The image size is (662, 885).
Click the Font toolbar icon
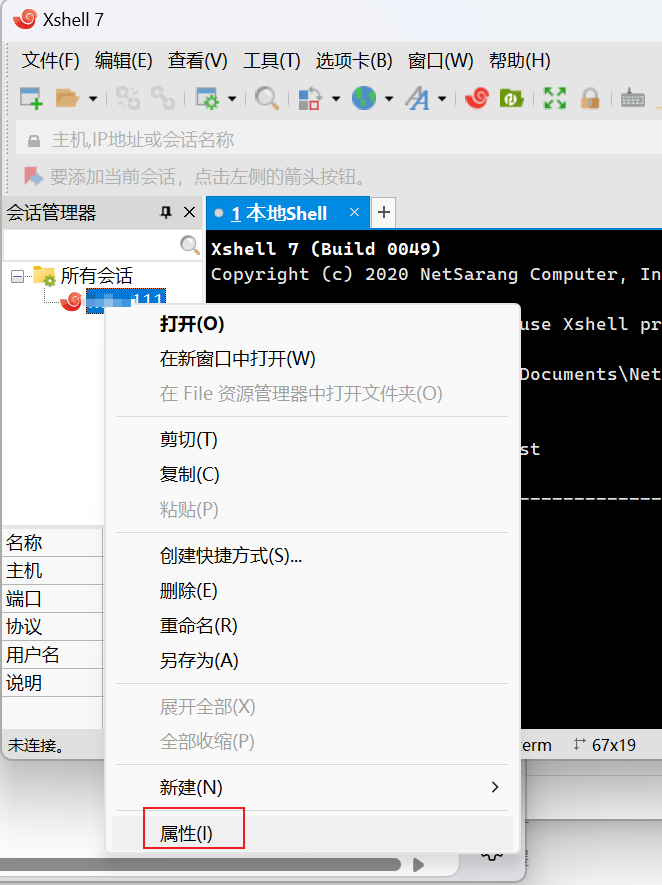coord(418,98)
